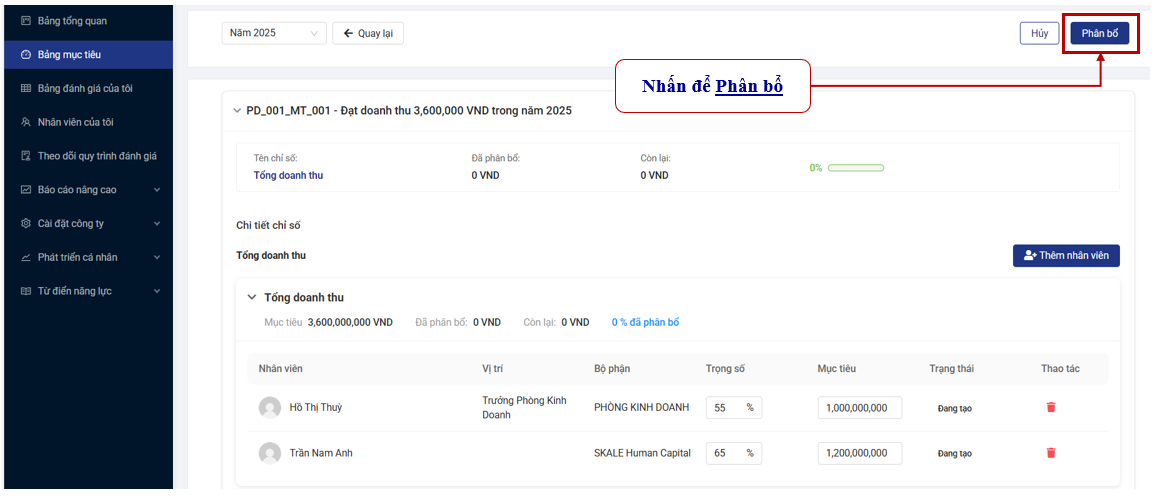Click the 0% allocation progress bar

point(855,168)
